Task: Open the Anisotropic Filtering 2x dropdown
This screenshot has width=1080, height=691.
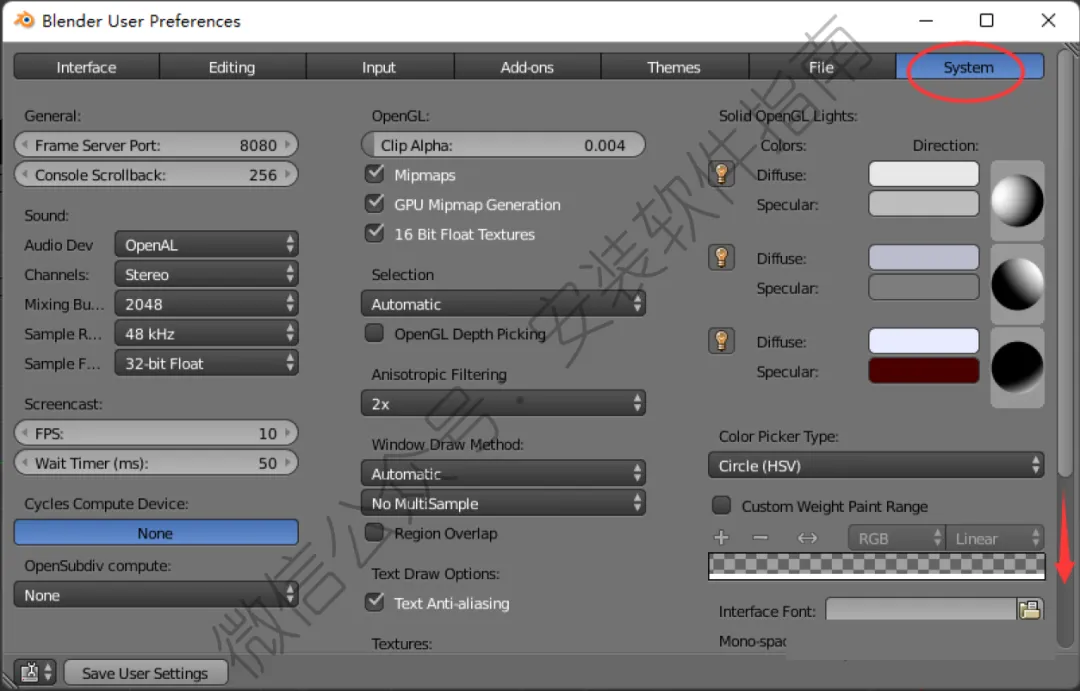Action: tap(503, 404)
